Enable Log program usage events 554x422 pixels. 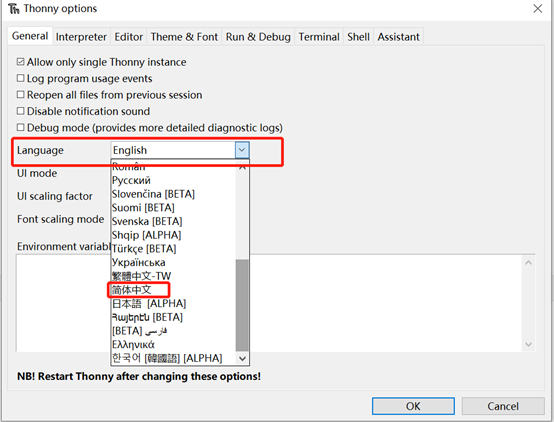(x=20, y=78)
